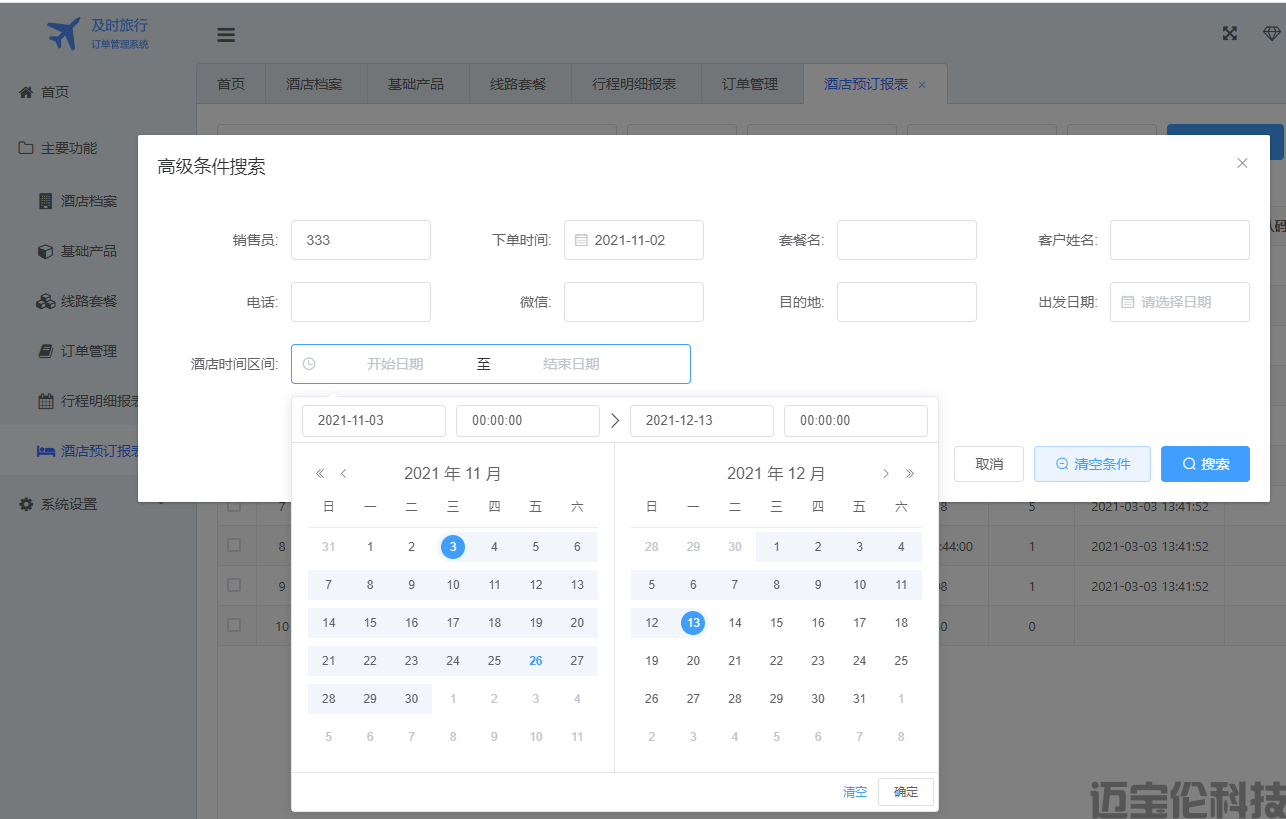Screen dimensions: 1286x819
Task: Switch to the 基础产品 tab
Action: pyautogui.click(x=416, y=84)
